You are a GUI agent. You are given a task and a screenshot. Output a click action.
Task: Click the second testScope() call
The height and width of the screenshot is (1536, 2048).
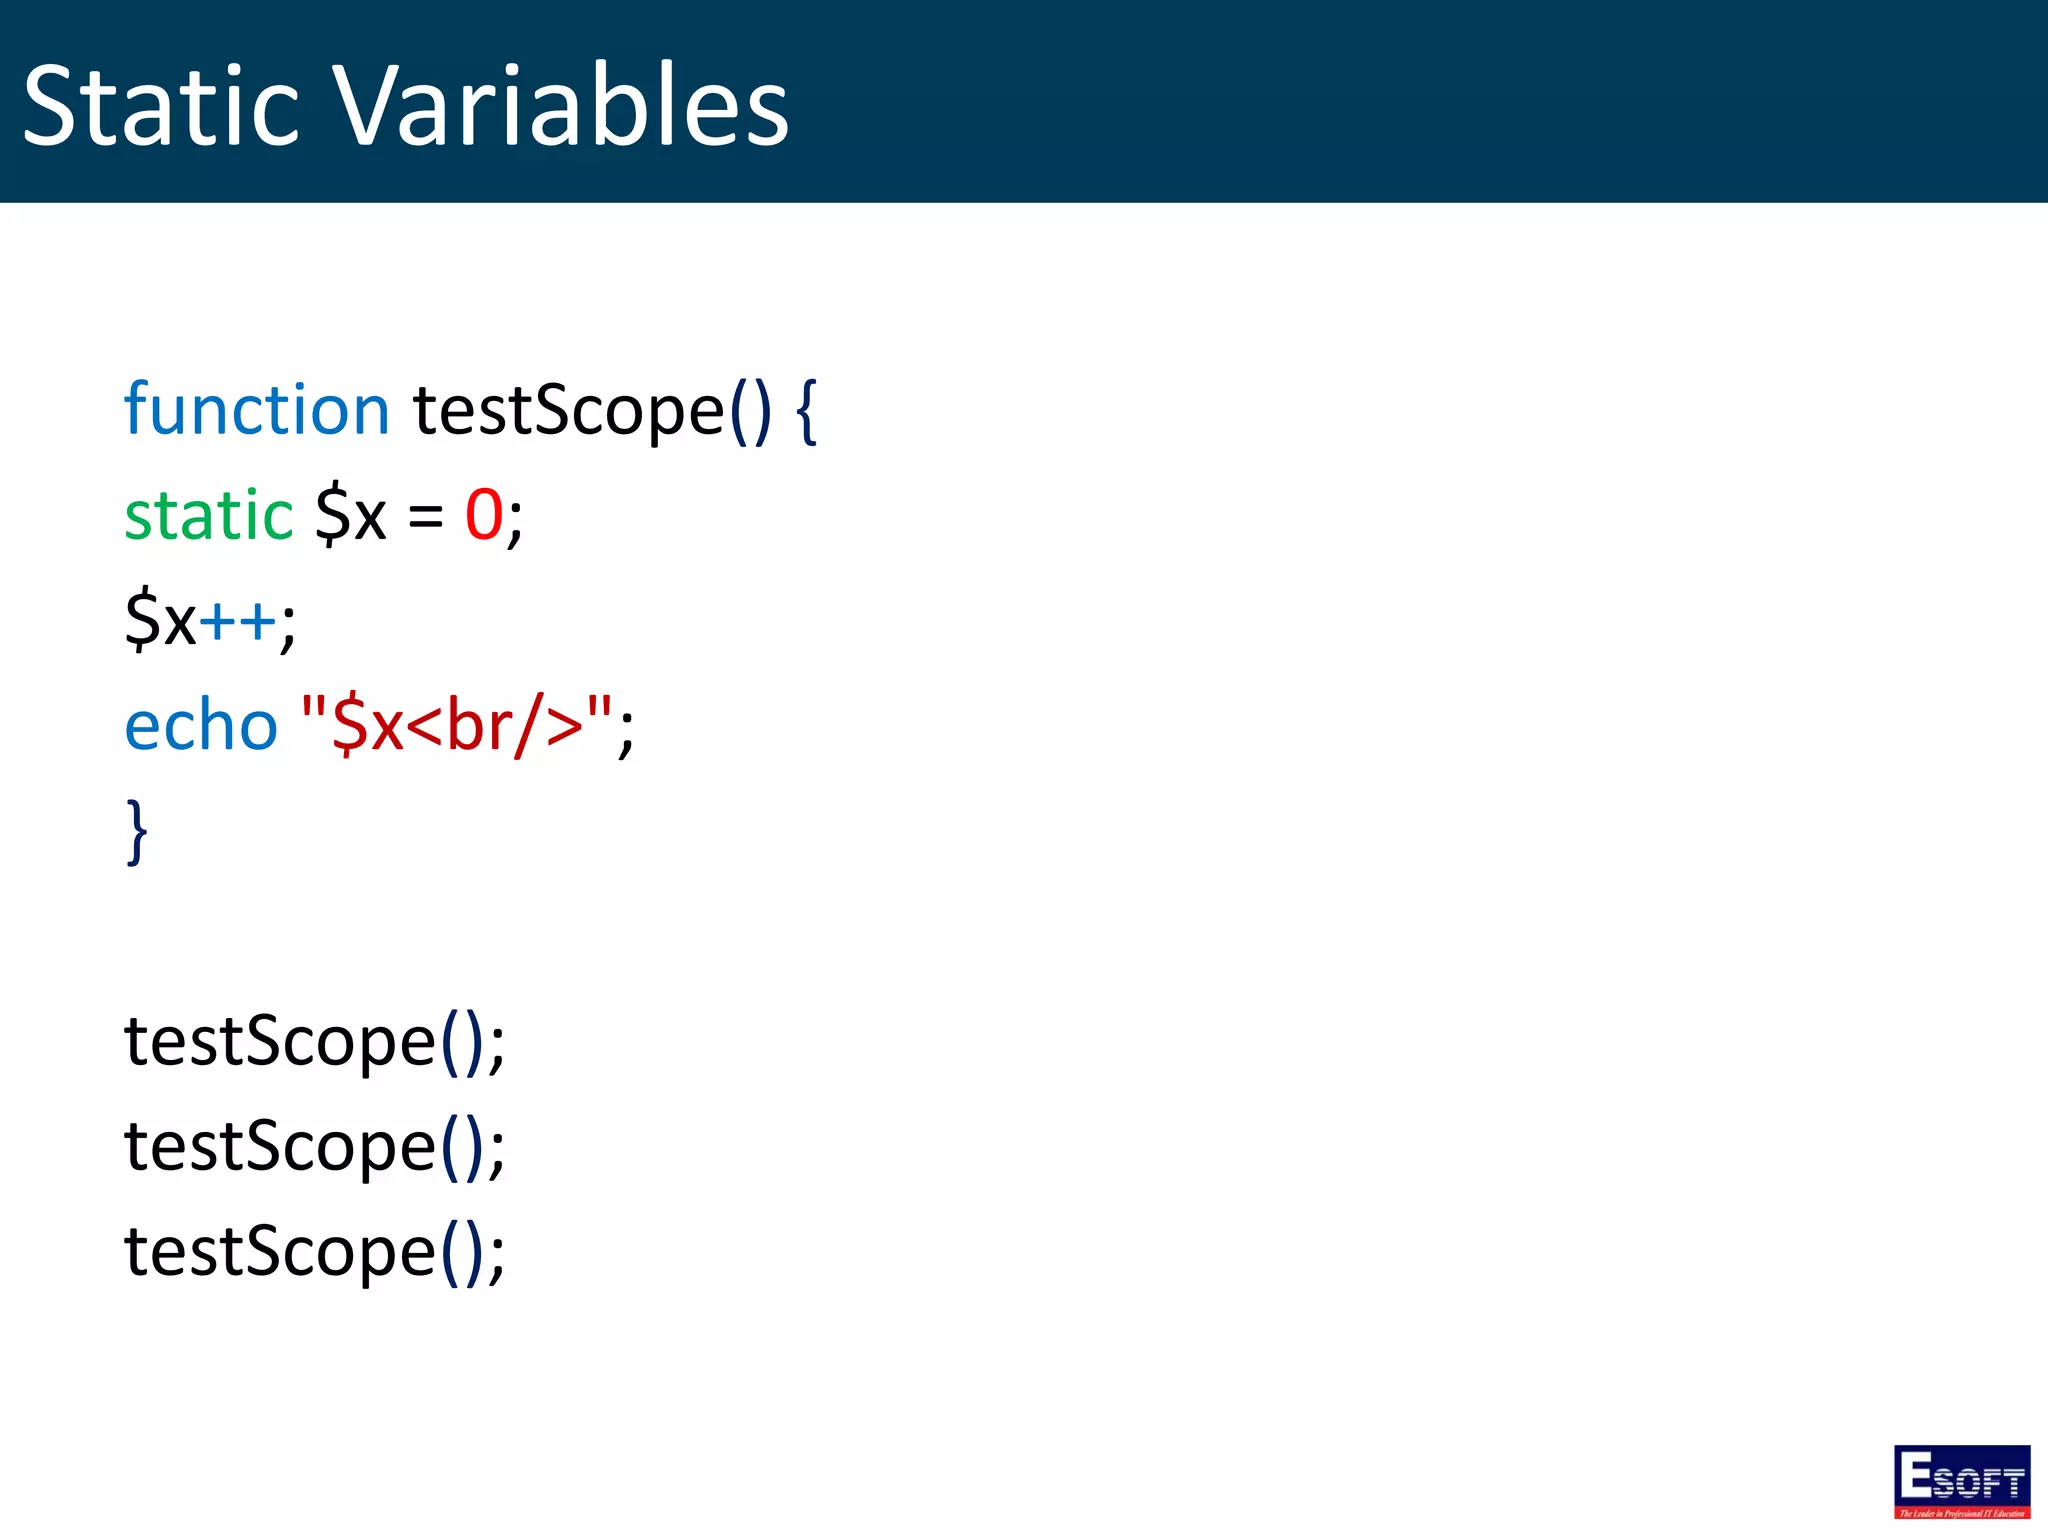(x=315, y=1146)
